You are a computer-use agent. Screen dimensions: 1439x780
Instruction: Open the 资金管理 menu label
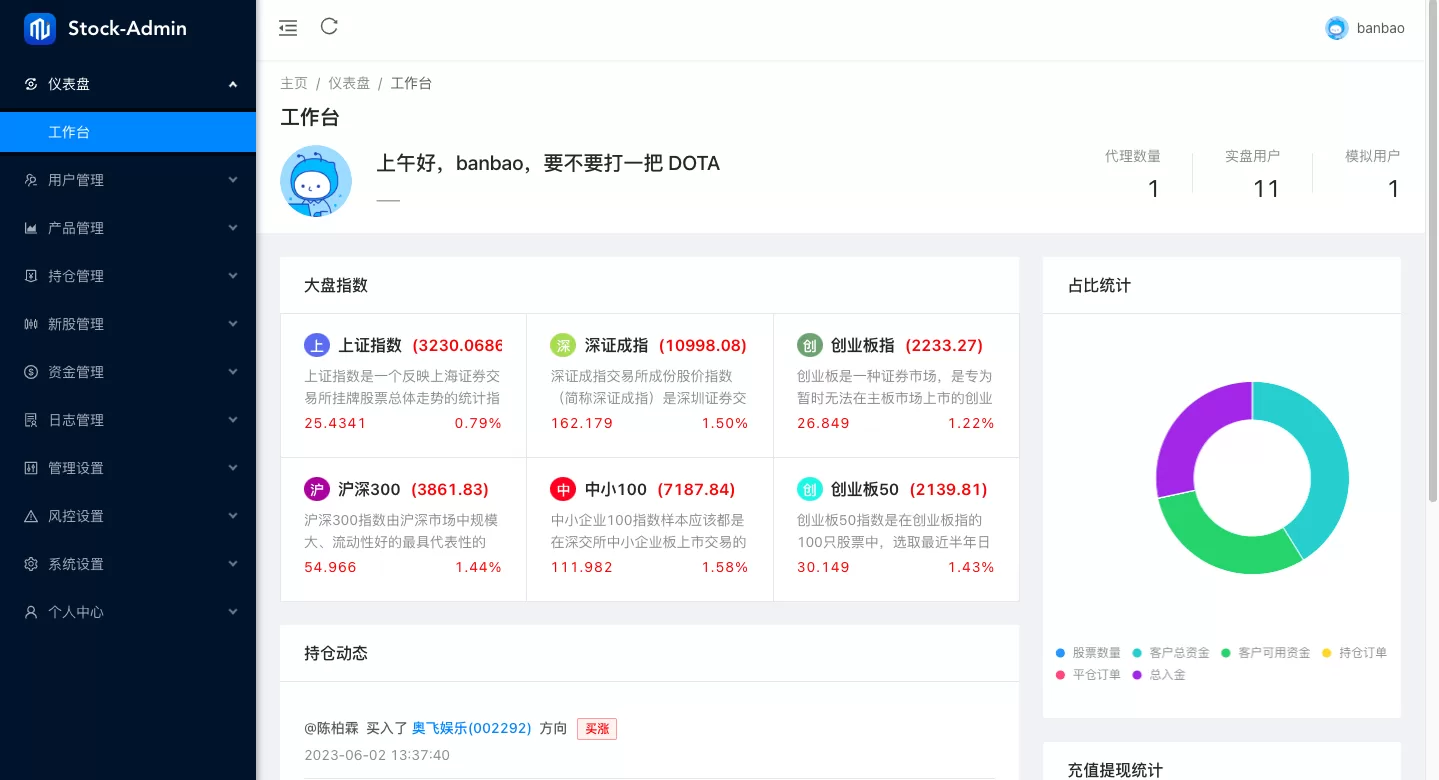(x=76, y=372)
